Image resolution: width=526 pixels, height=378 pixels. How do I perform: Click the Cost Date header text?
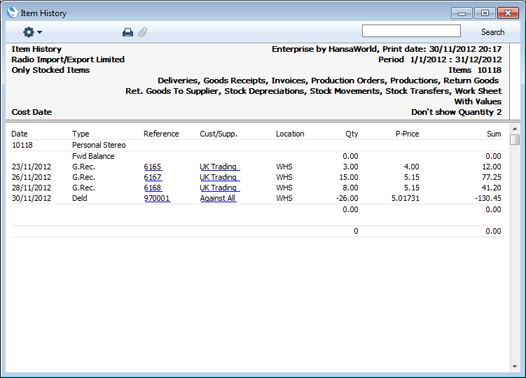point(32,112)
